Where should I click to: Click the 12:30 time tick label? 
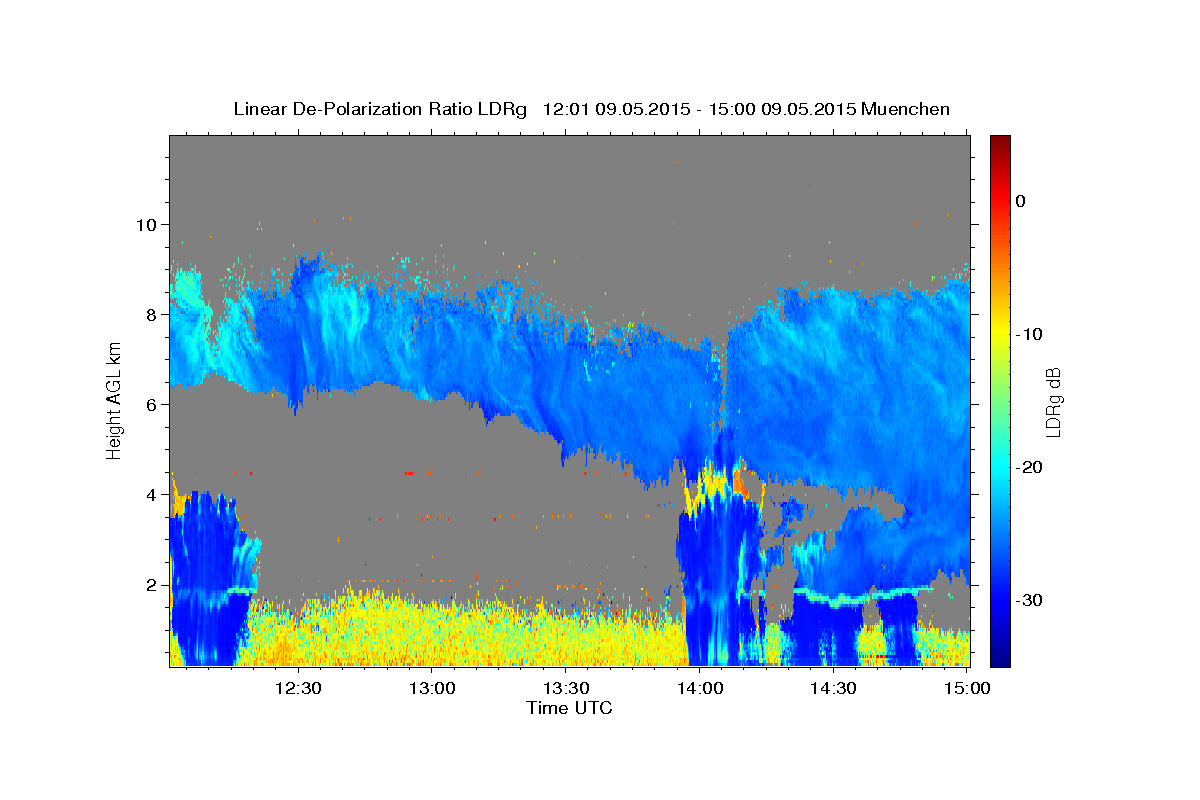click(298, 688)
